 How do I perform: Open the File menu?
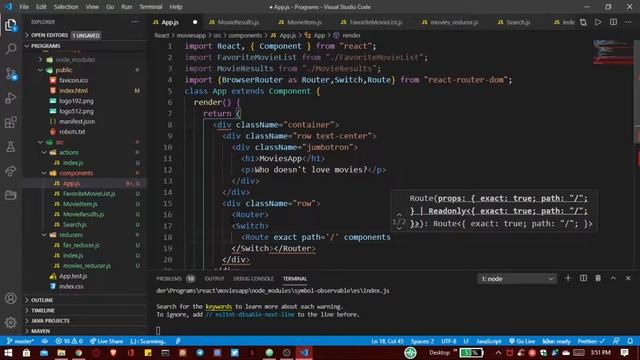tap(24, 7)
